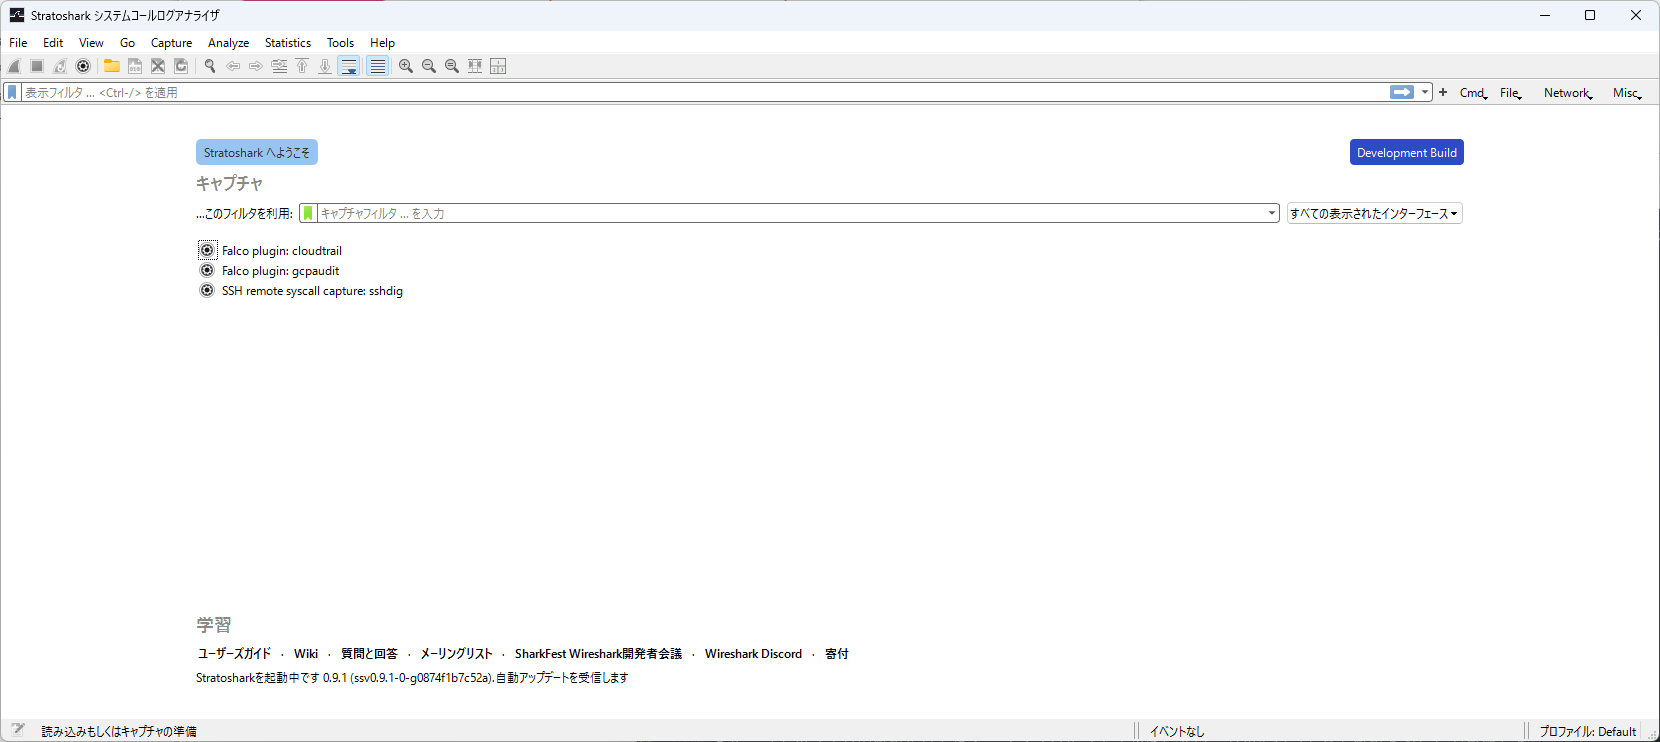Open the Wireshark Discord link

click(753, 654)
